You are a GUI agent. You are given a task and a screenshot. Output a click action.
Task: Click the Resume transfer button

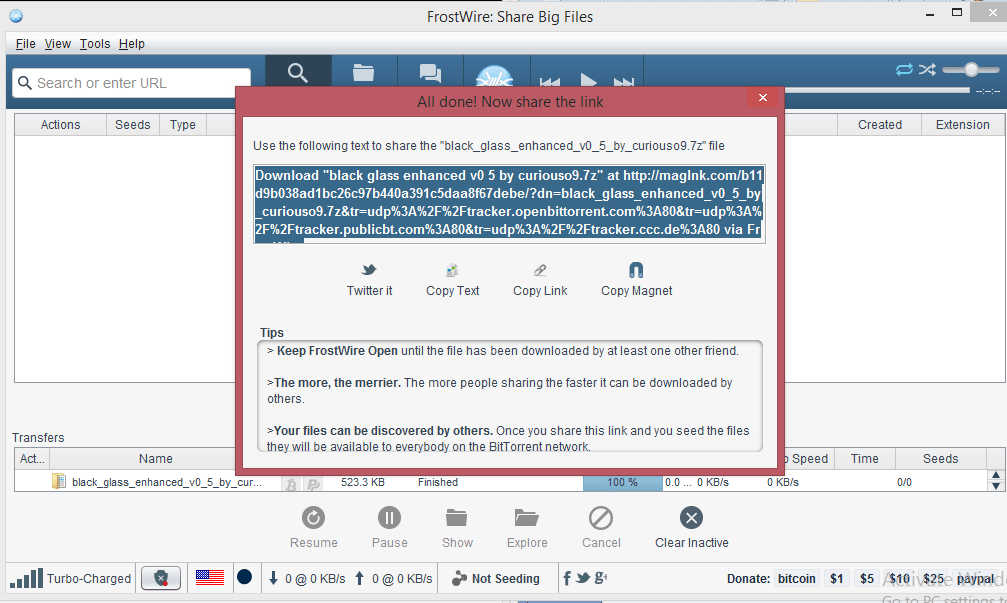pyautogui.click(x=313, y=528)
